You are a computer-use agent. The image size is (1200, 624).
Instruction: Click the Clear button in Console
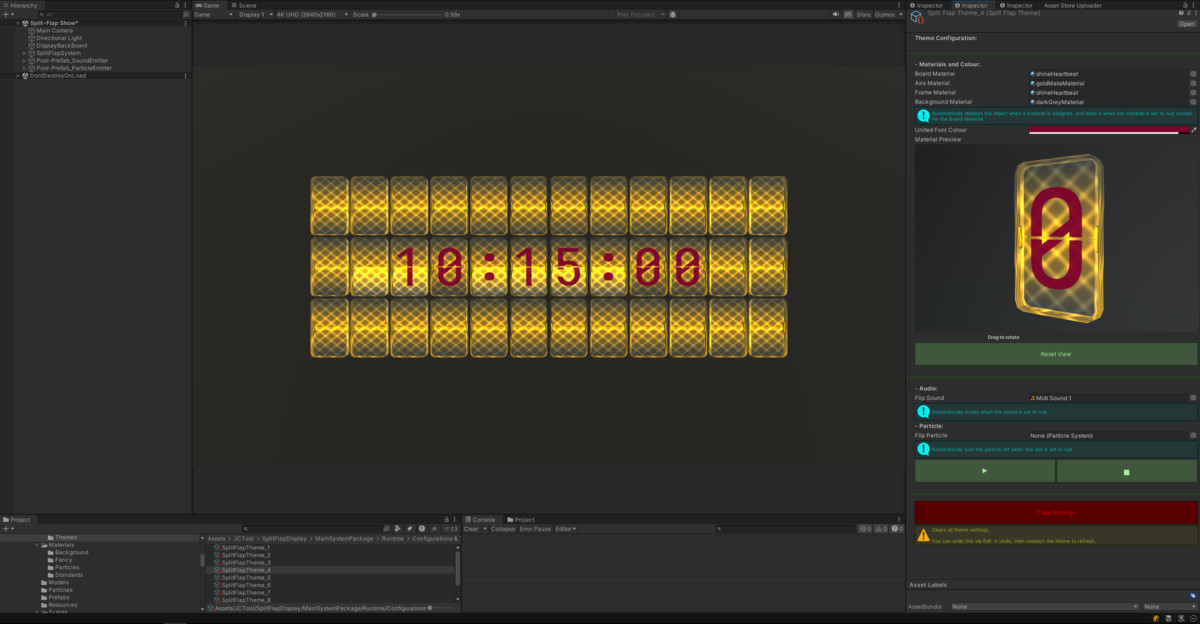(x=472, y=529)
